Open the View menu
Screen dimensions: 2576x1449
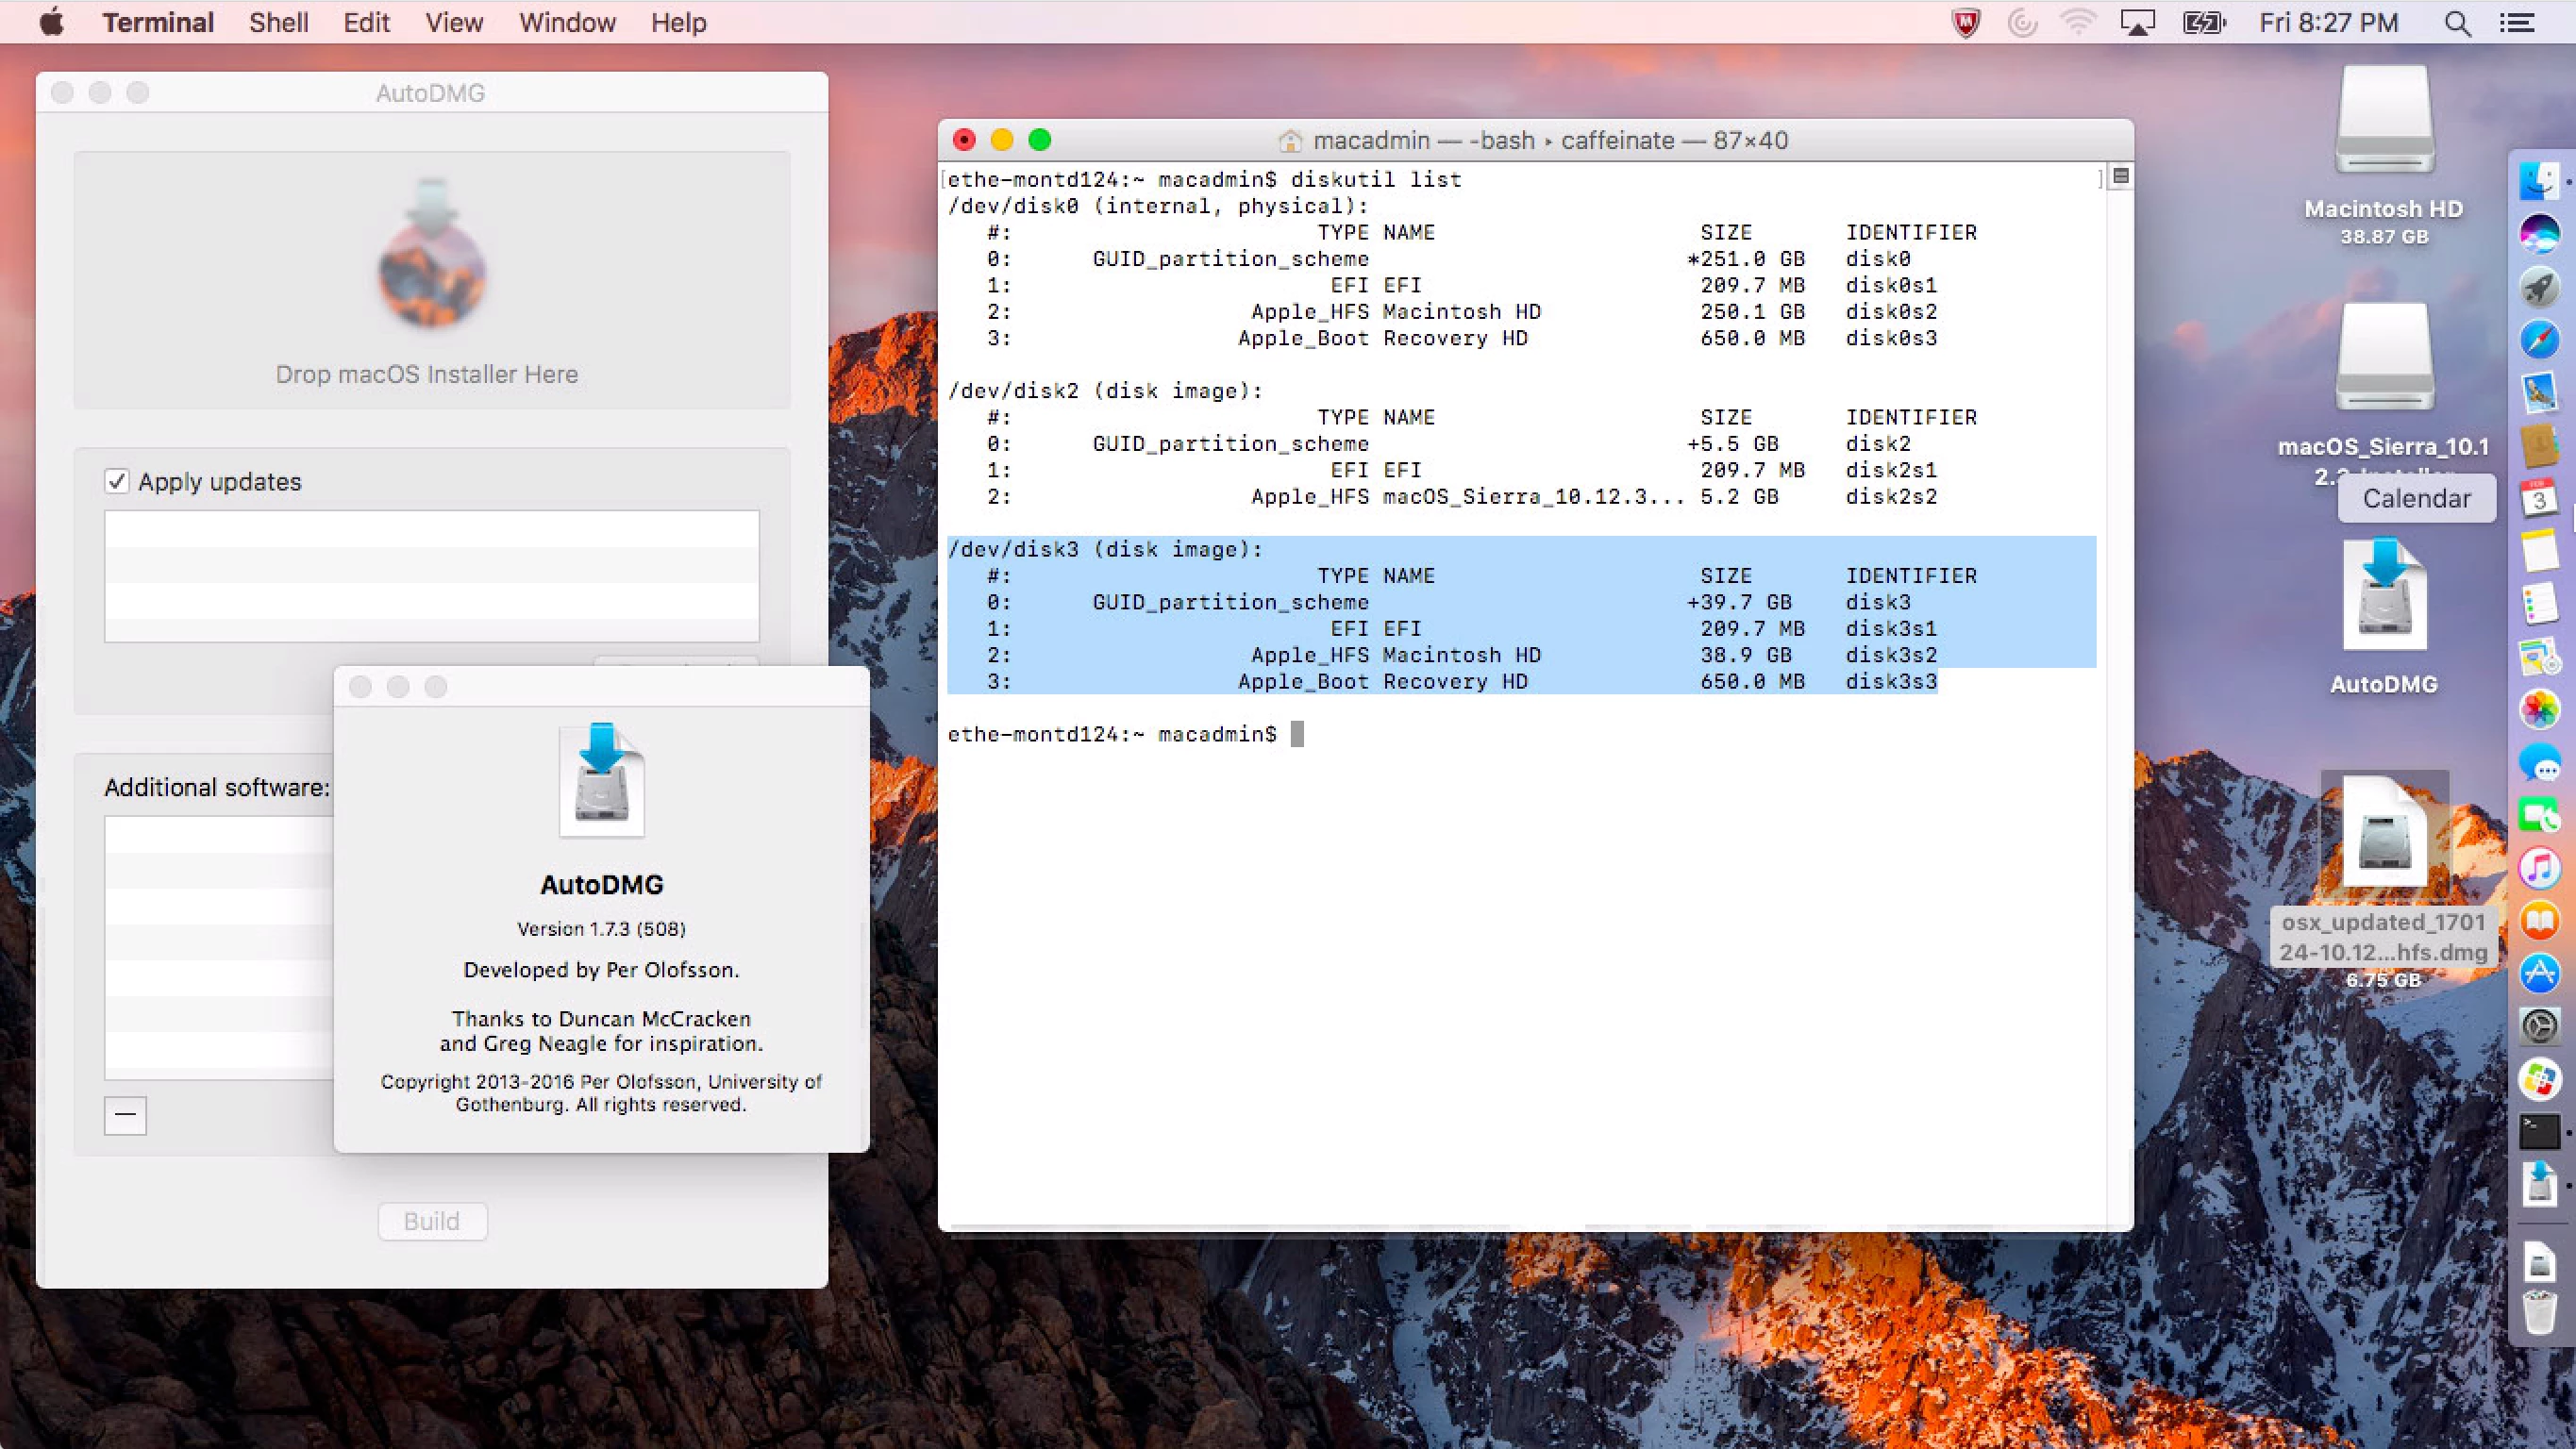click(x=454, y=22)
